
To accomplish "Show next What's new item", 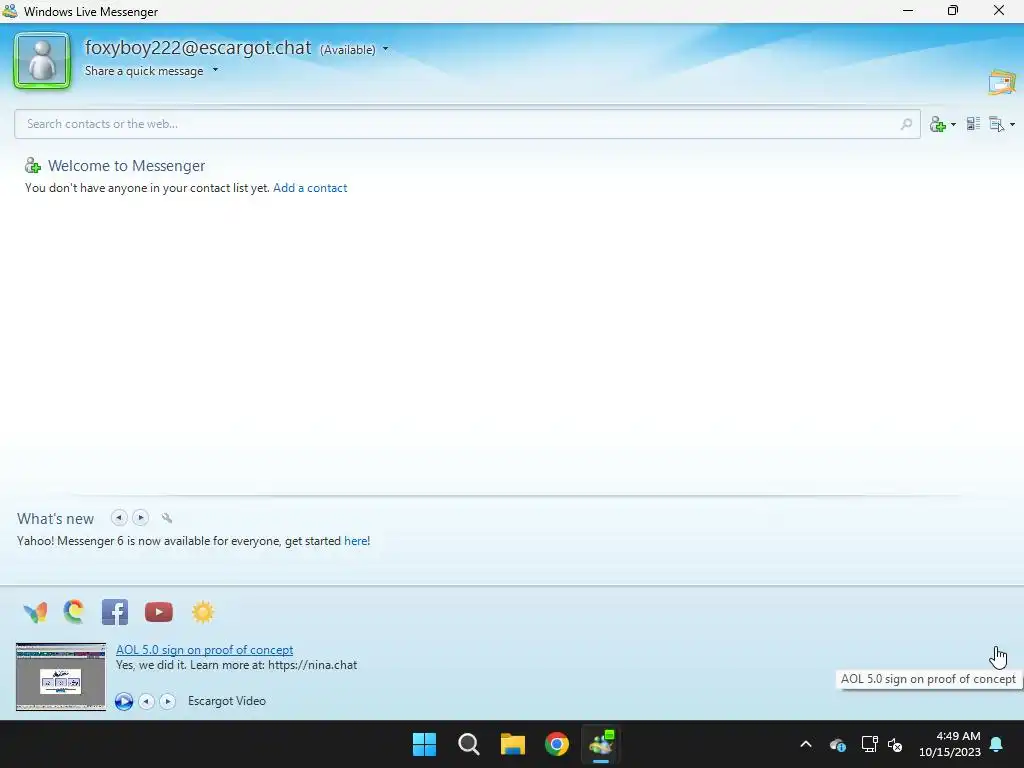I will pyautogui.click(x=140, y=518).
